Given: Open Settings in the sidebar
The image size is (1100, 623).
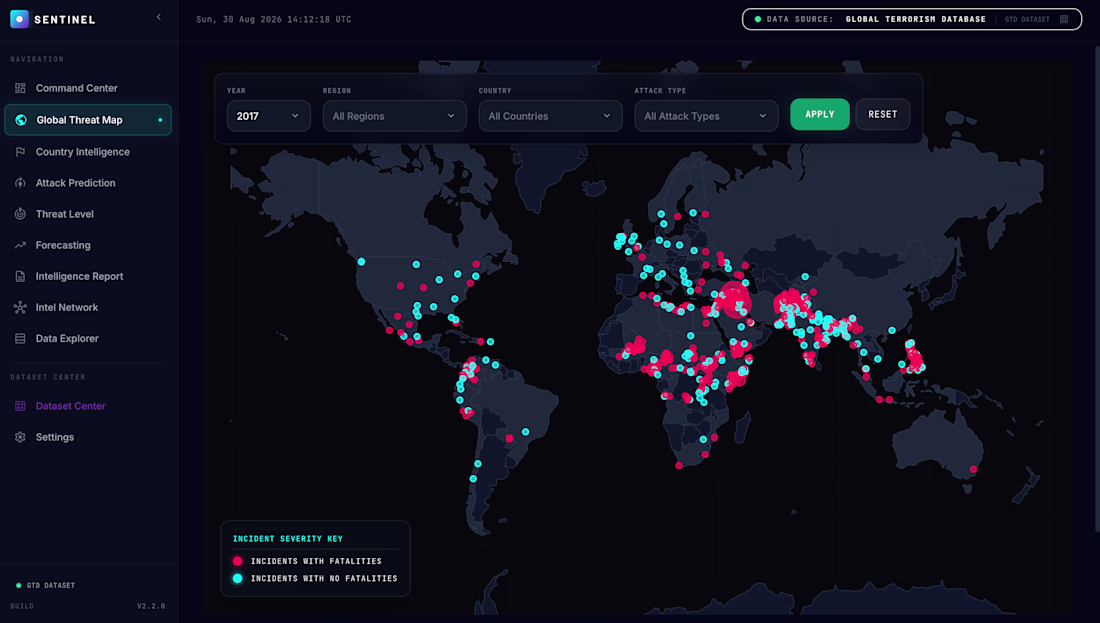Looking at the screenshot, I should coord(88,437).
